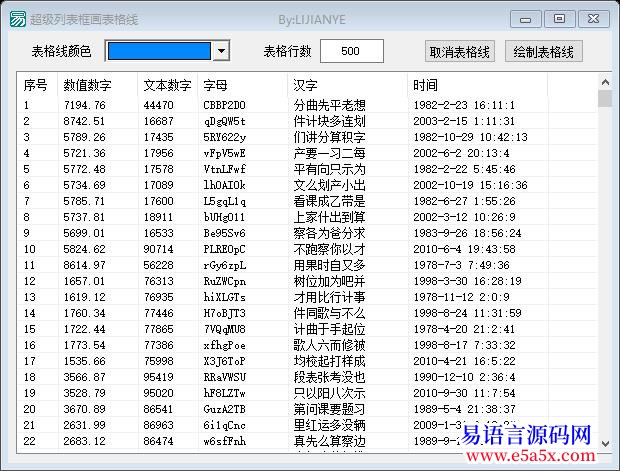Select cell 44470 in row 1

tap(159, 105)
